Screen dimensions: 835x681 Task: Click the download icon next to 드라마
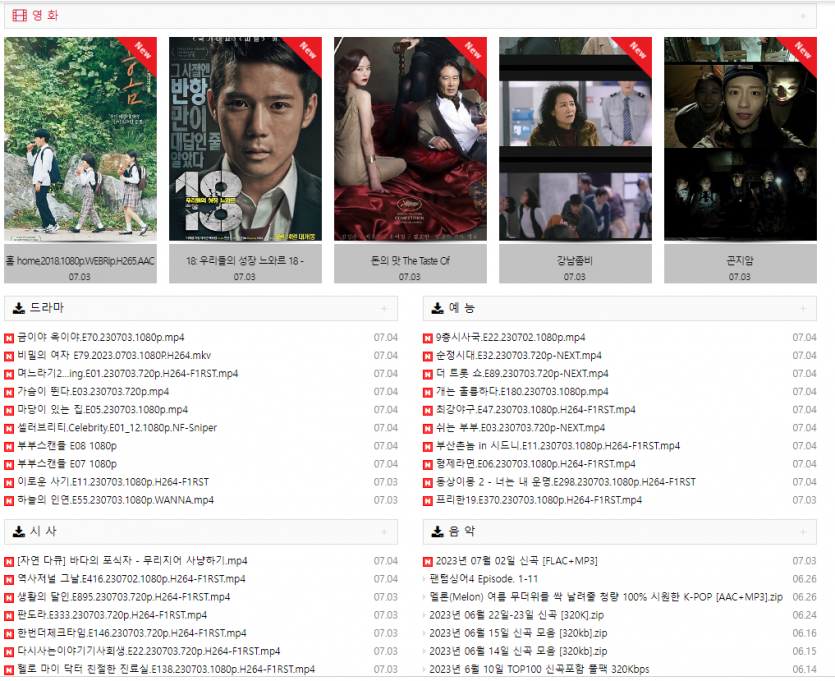19,308
